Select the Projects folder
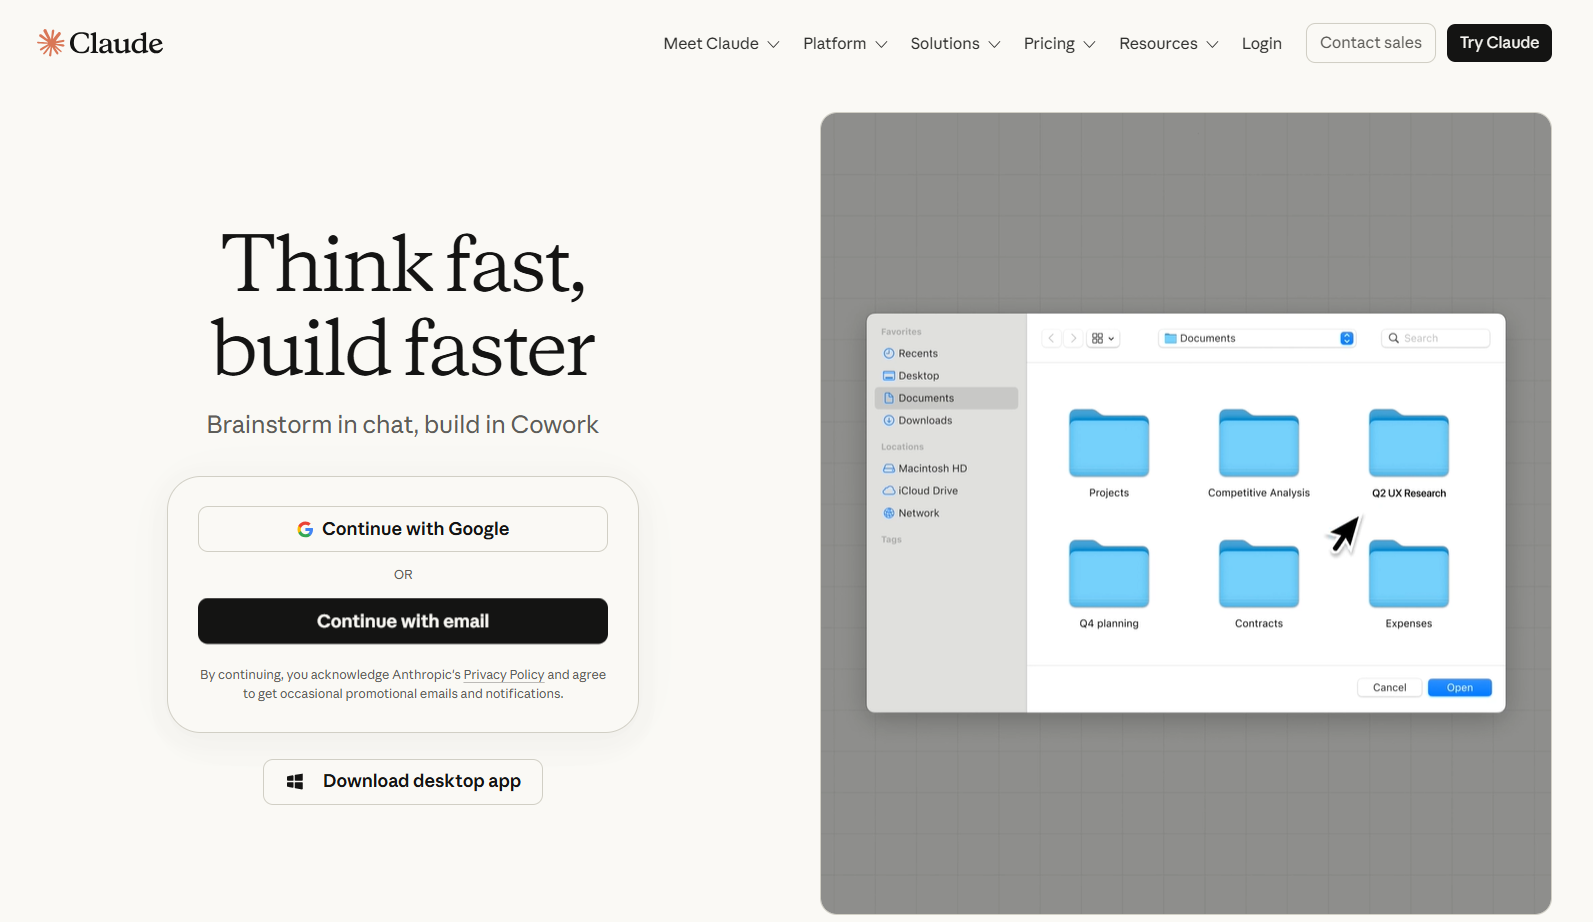The width and height of the screenshot is (1593, 922). pos(1109,453)
